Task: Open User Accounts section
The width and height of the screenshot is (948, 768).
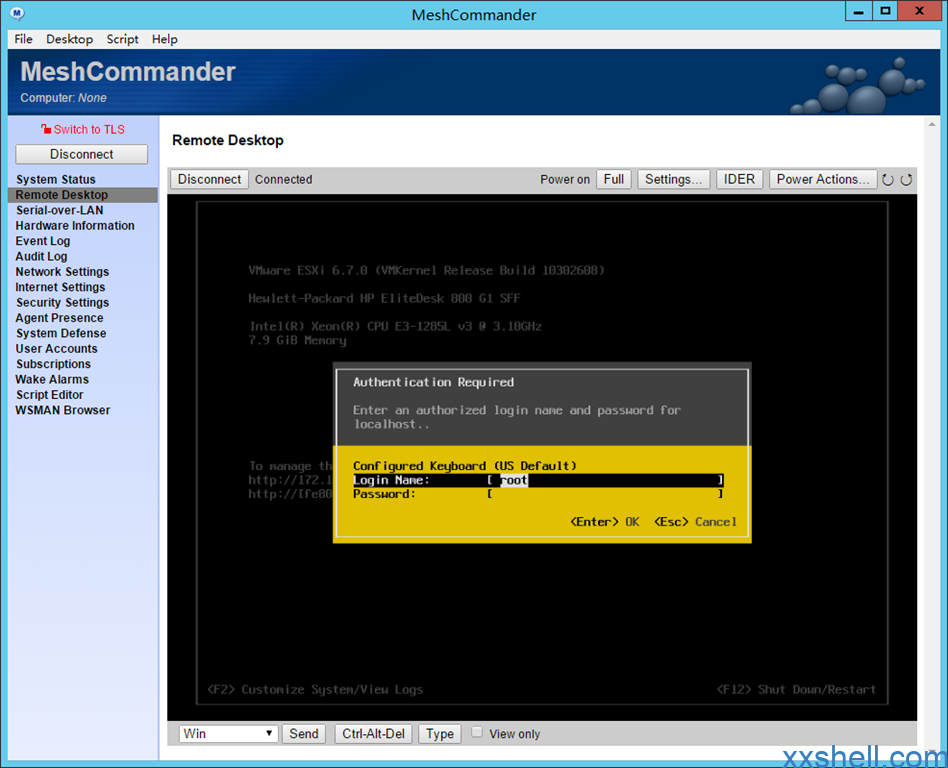Action: coord(56,349)
